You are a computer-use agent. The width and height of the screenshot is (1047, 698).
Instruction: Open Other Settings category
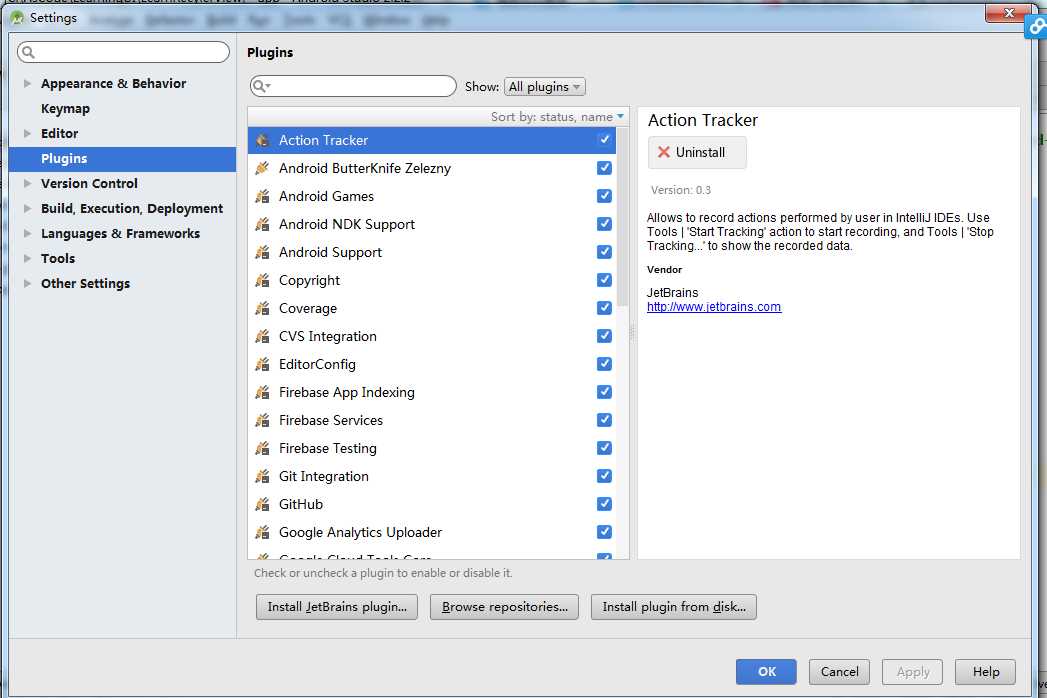coord(85,284)
